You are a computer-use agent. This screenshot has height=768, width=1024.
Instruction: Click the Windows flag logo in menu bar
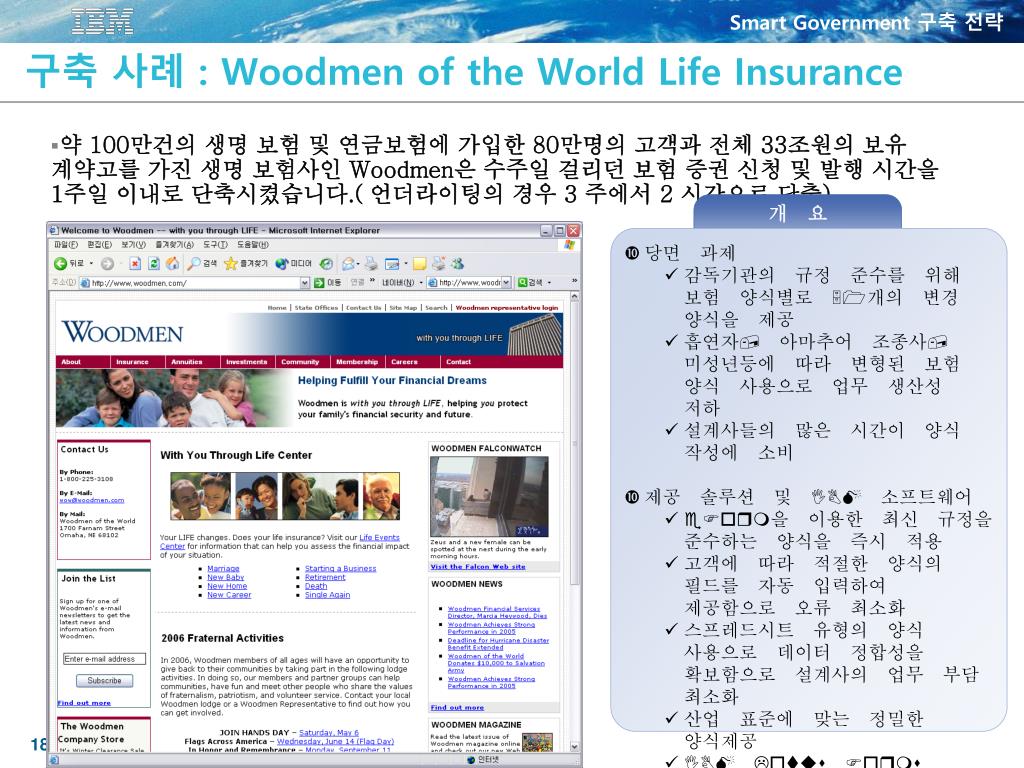pos(569,245)
